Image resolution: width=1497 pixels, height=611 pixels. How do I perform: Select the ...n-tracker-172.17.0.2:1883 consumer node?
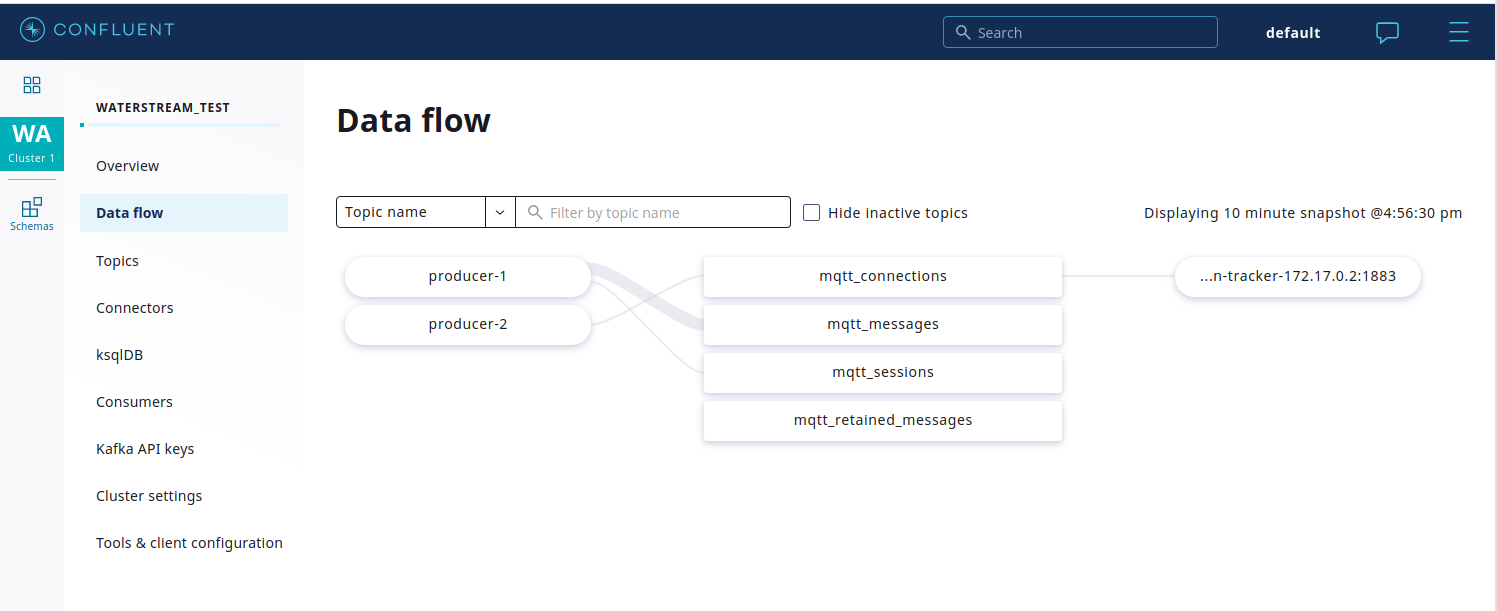coord(1298,277)
